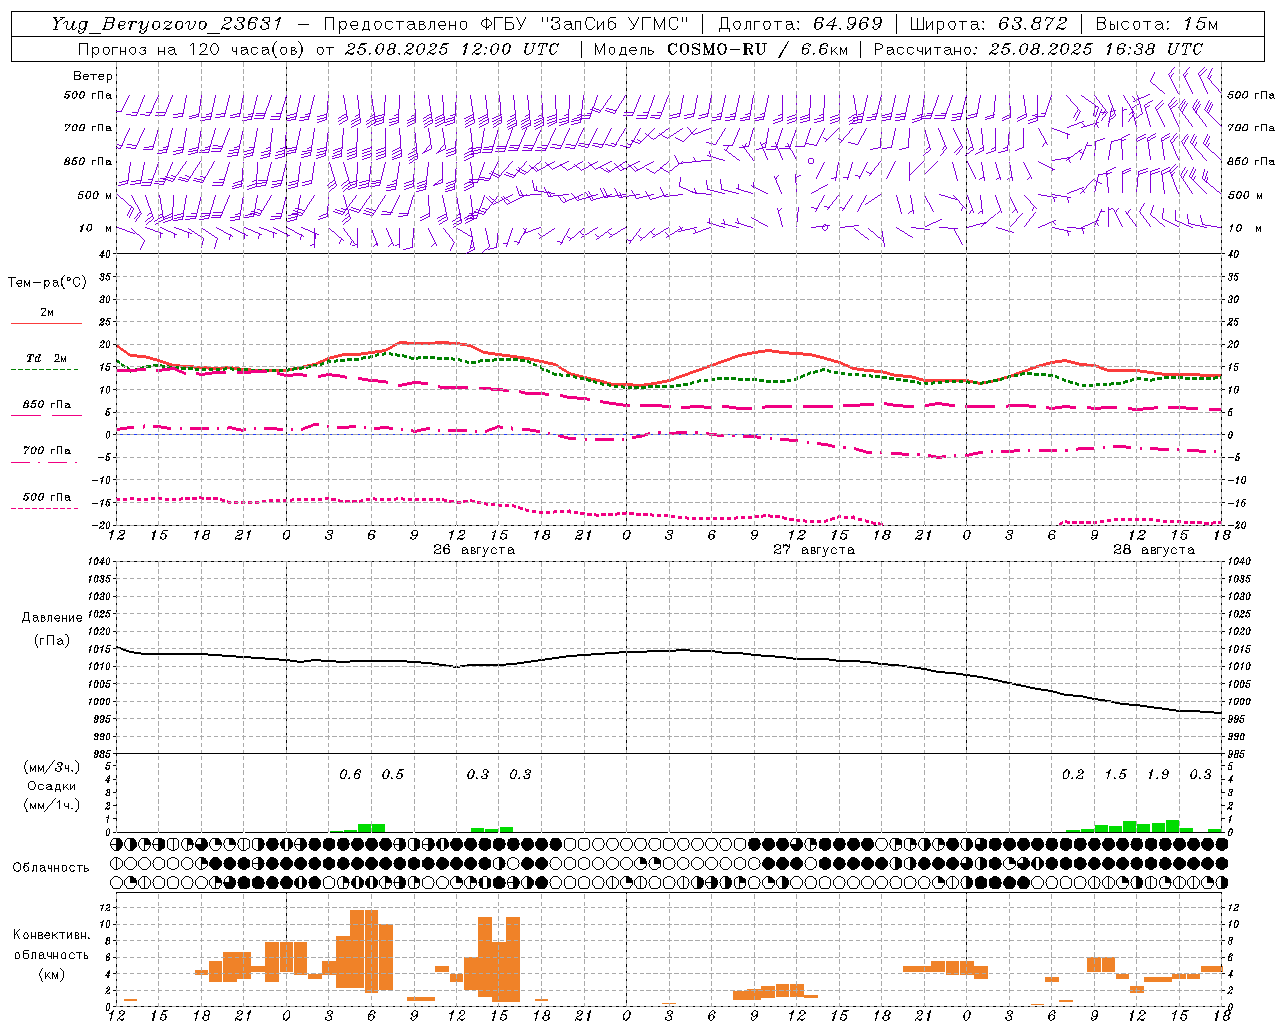Click the 850 гПа temperature legend entry

click(47, 405)
